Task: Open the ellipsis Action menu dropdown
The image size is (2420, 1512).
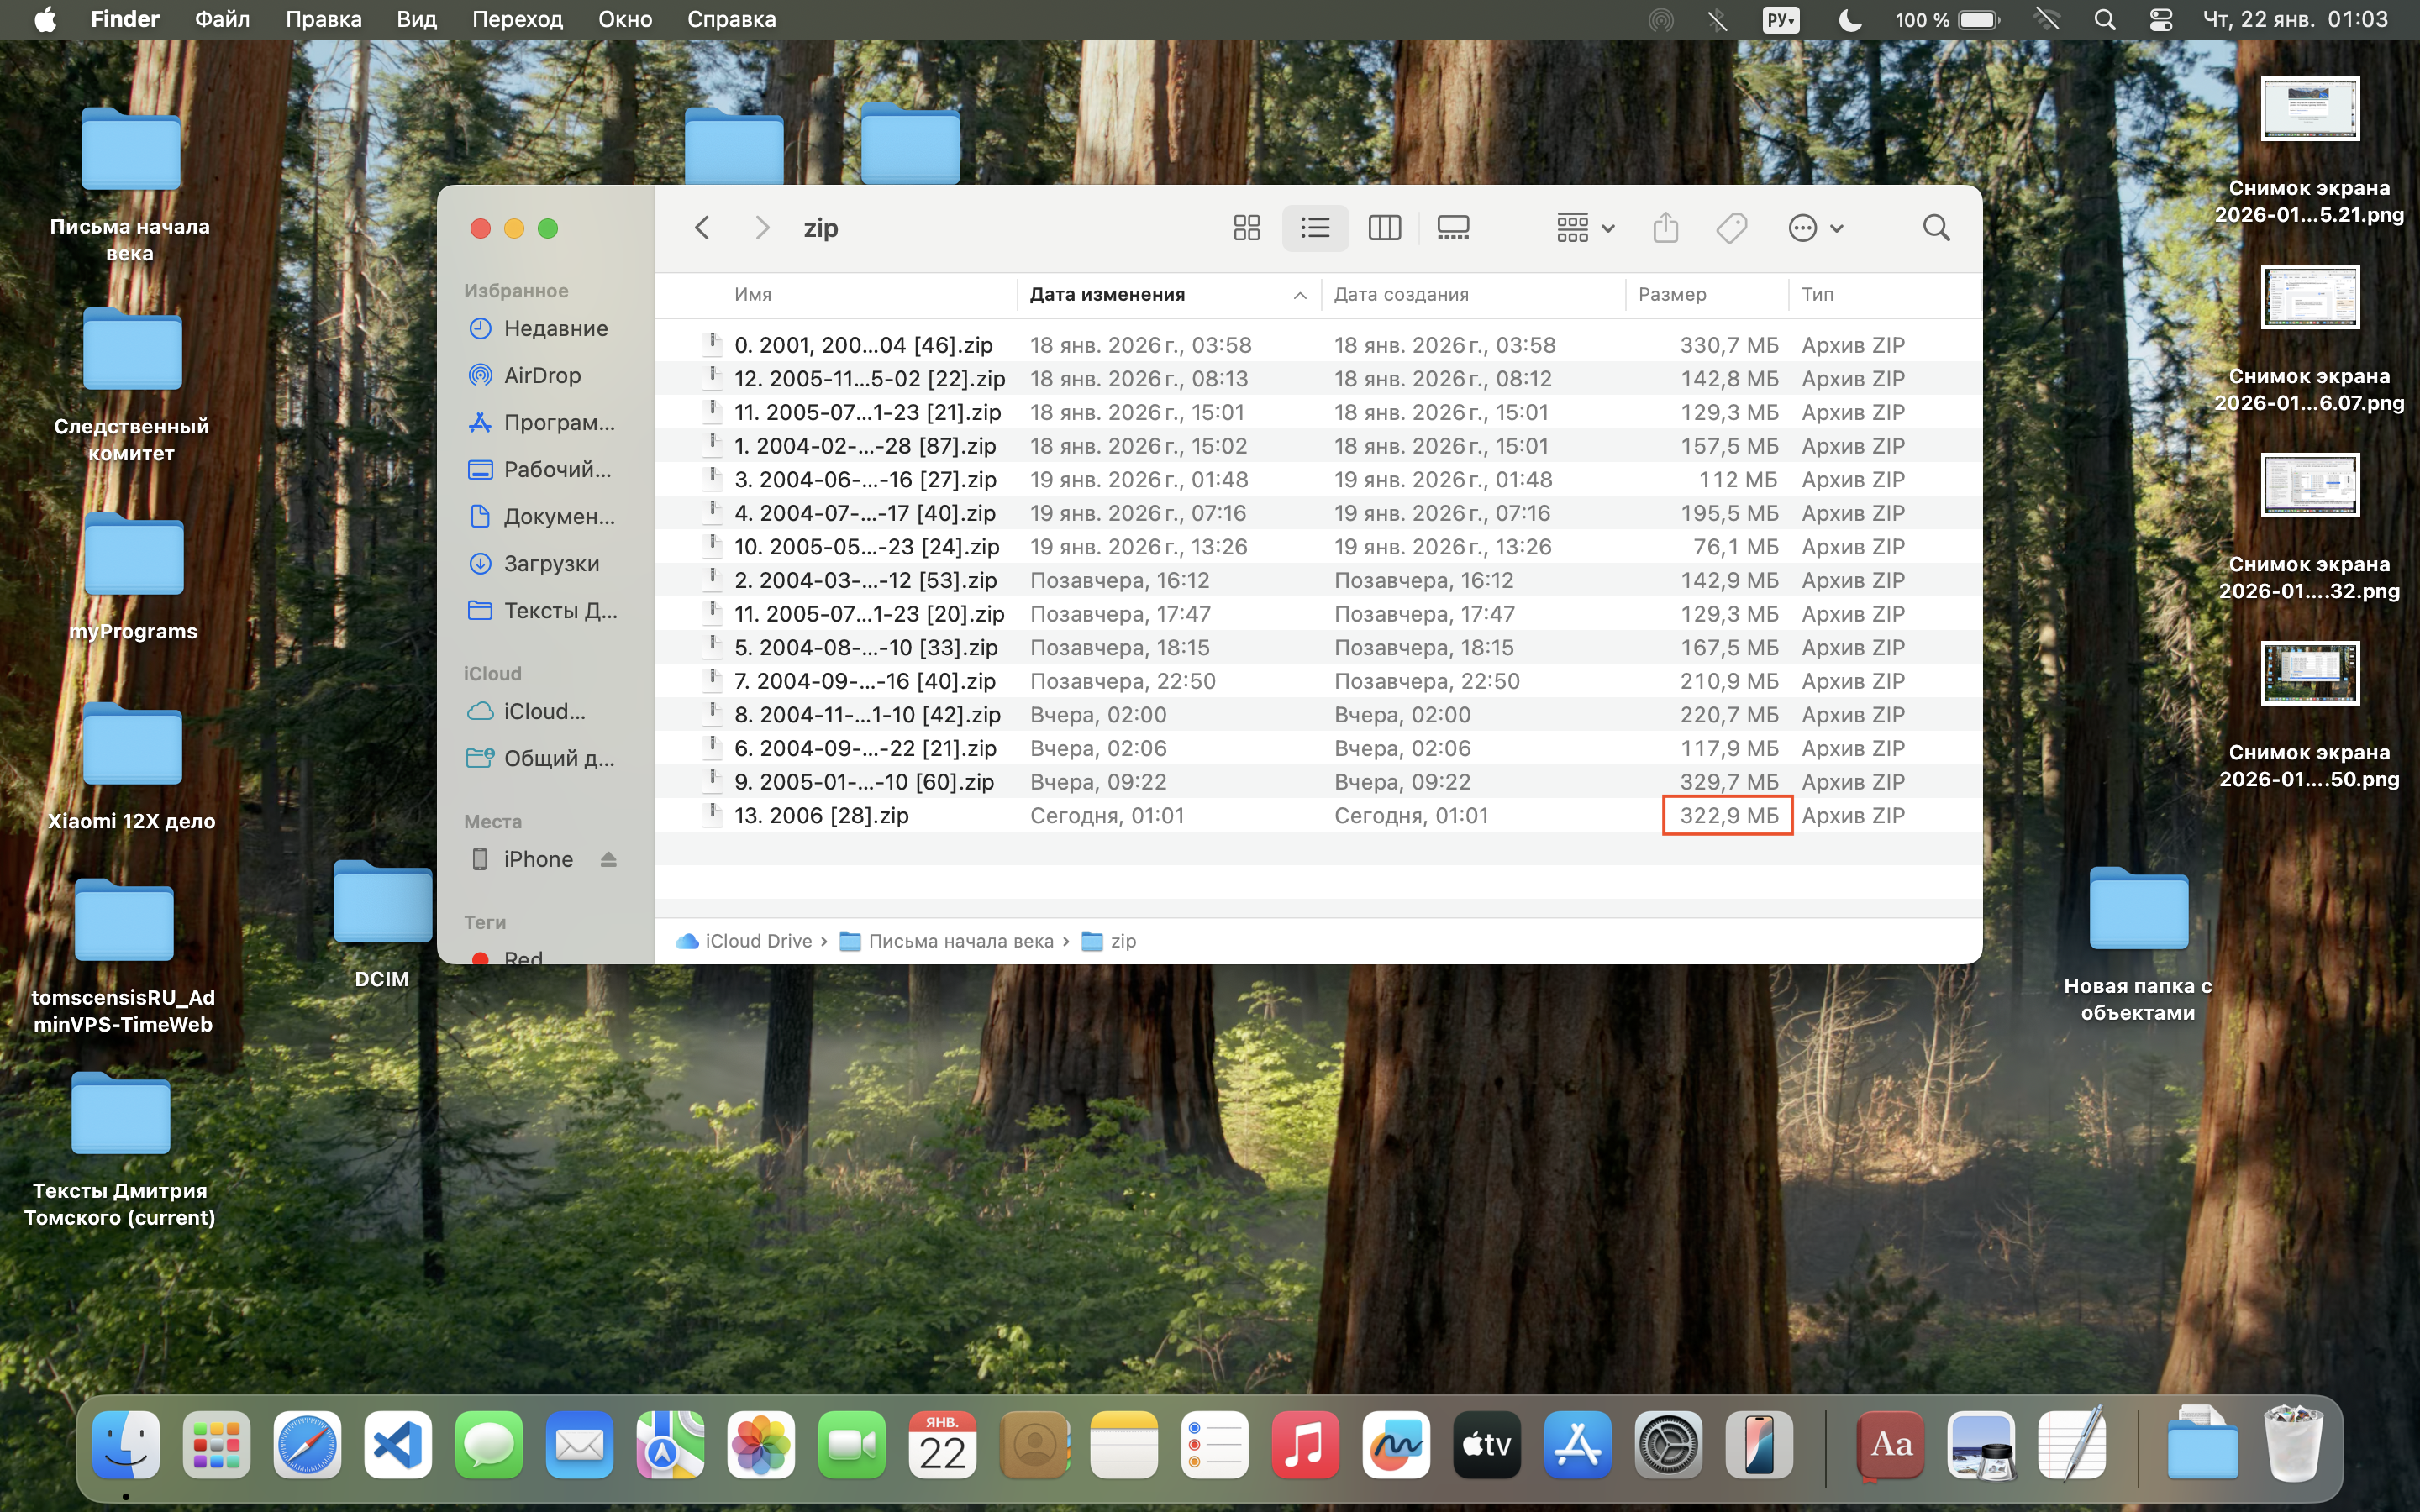Action: click(1815, 228)
